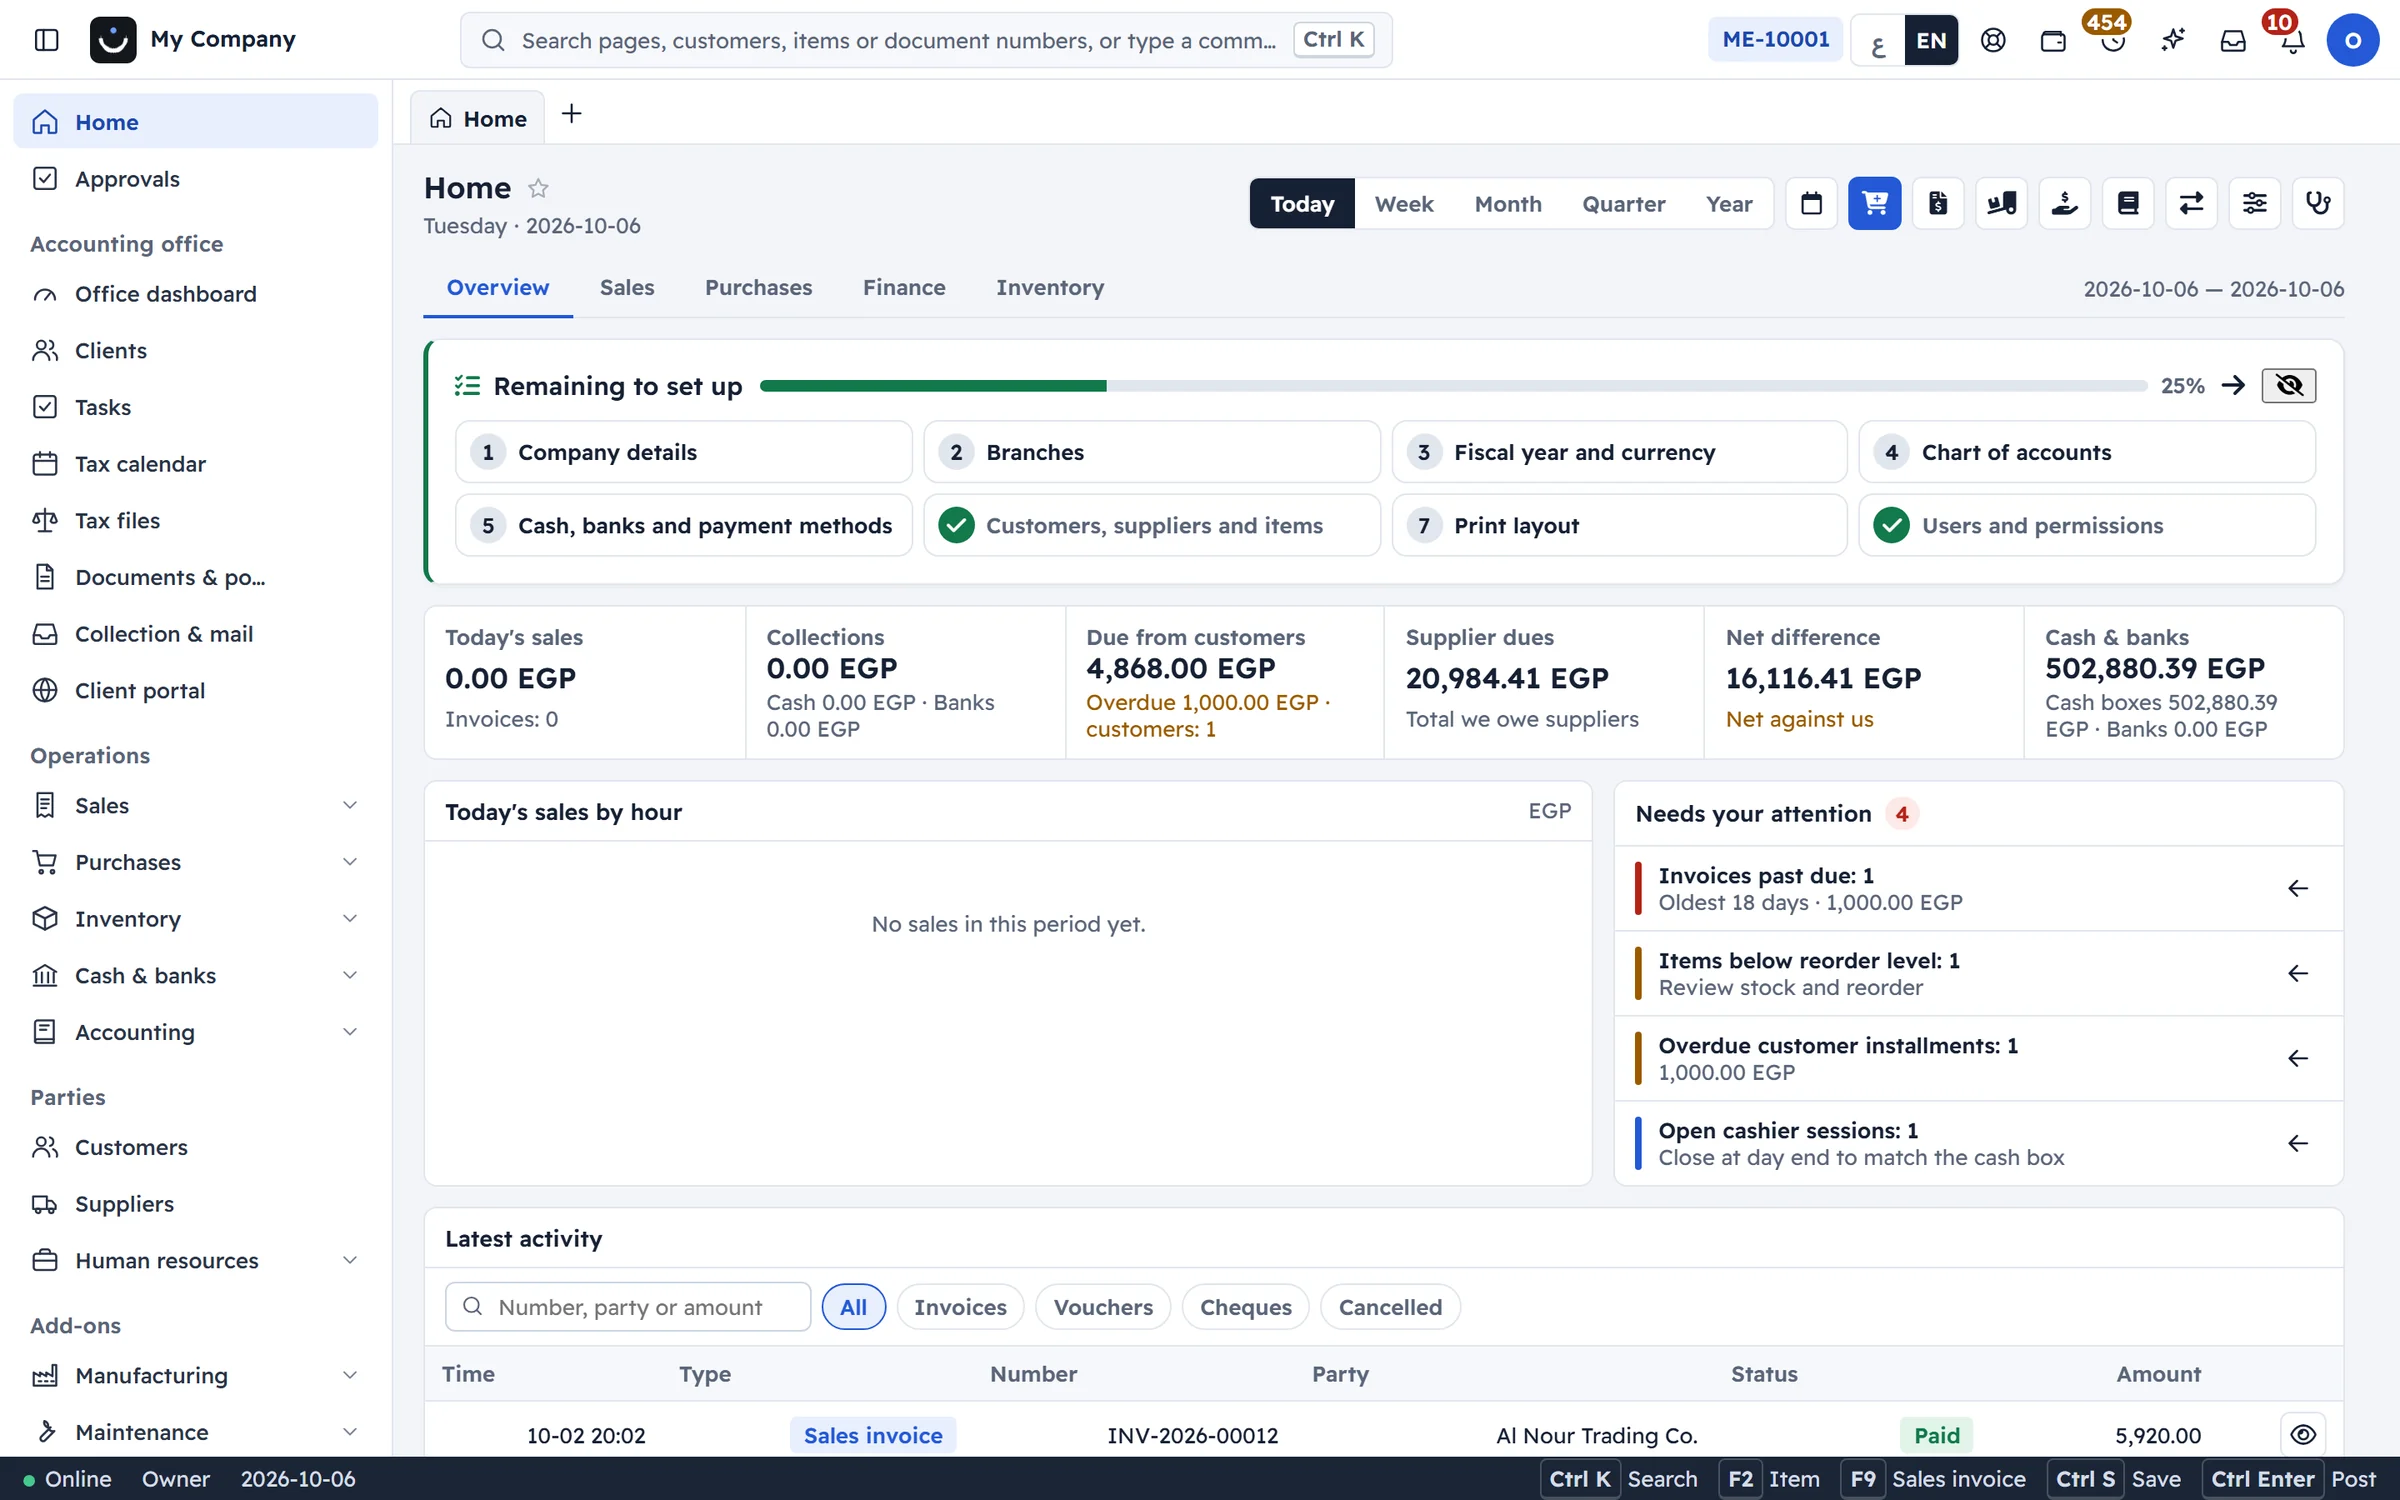The width and height of the screenshot is (2400, 1500).
Task: Open the Invoices past due alert
Action: 1978,889
